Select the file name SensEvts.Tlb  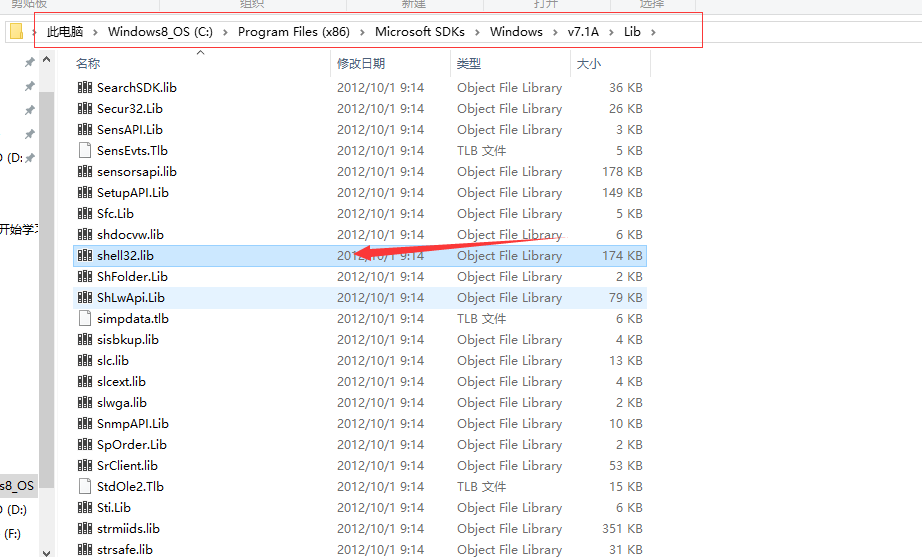point(132,151)
